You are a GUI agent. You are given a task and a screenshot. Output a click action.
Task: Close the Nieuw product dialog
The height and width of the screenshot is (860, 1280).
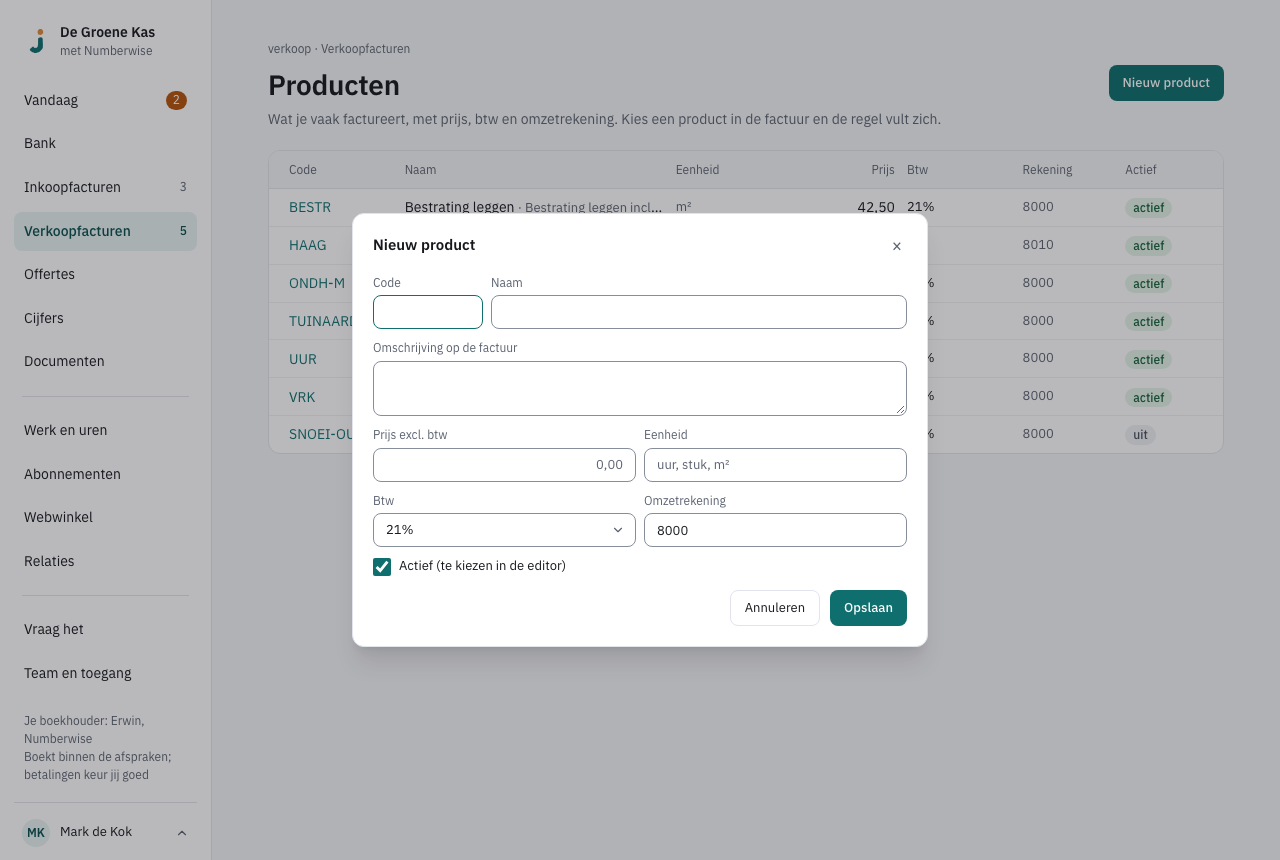(897, 246)
